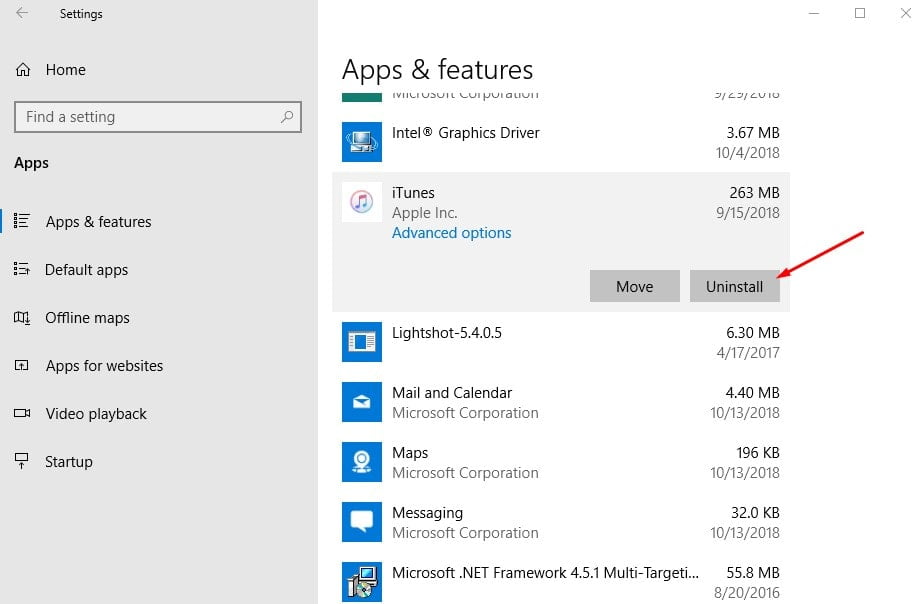
Task: Click the 32.0 KB size value
Action: click(755, 513)
